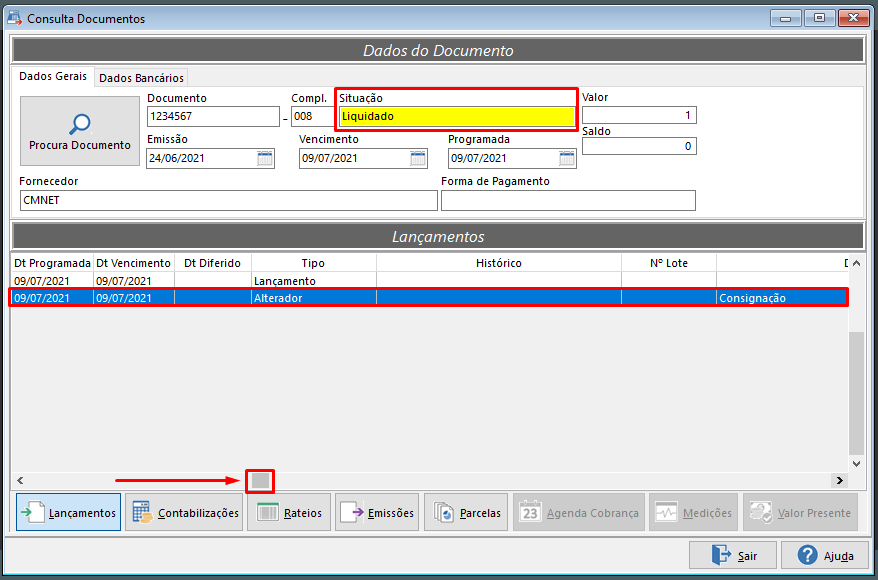This screenshot has height=580, width=878.
Task: Click the Consignação cell
Action: 782,298
